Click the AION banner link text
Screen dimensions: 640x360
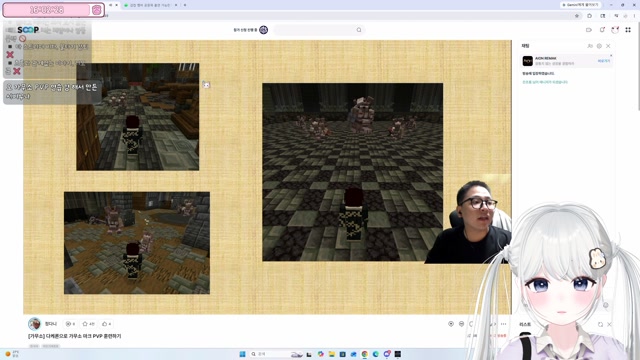[x=604, y=61]
